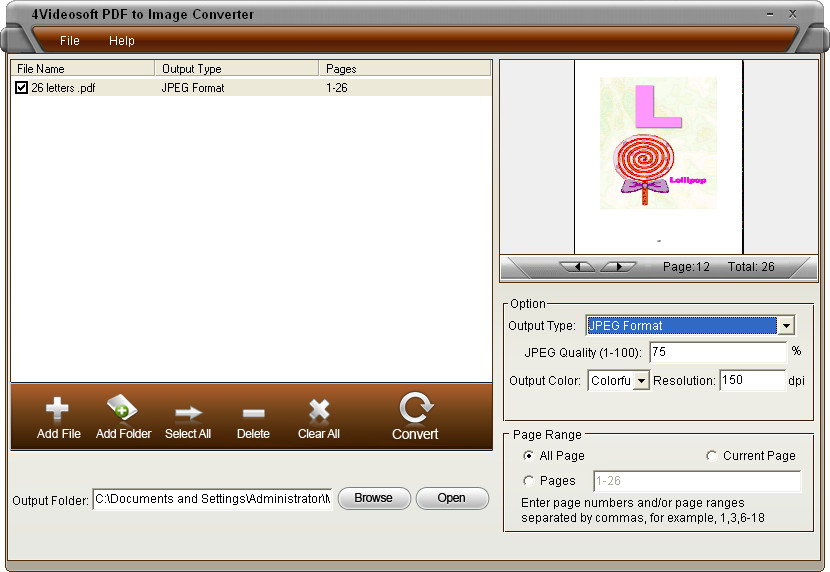The image size is (830, 572).
Task: Choose the Current Page radio option
Action: 712,456
